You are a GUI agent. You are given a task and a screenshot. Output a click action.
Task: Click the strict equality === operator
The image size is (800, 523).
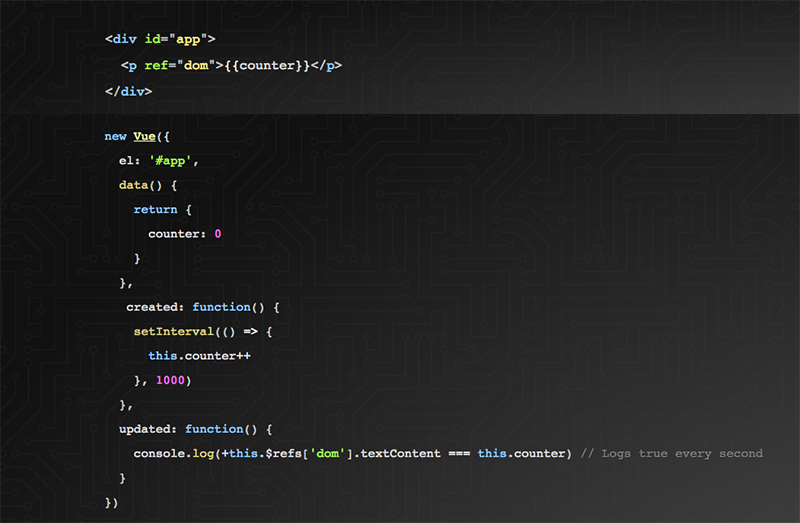[458, 453]
